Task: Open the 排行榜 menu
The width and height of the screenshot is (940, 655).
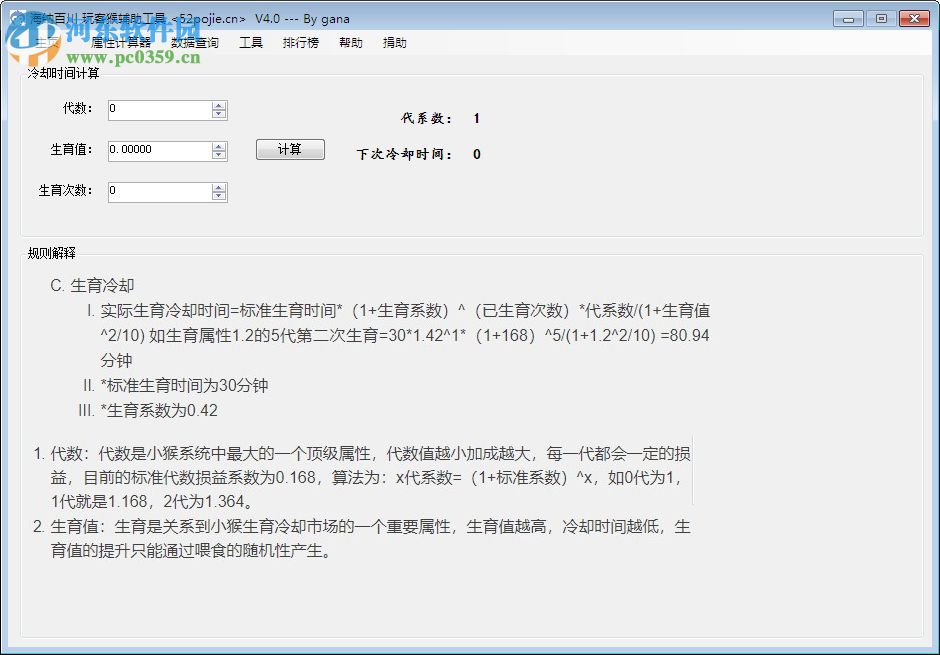Action: coord(300,42)
